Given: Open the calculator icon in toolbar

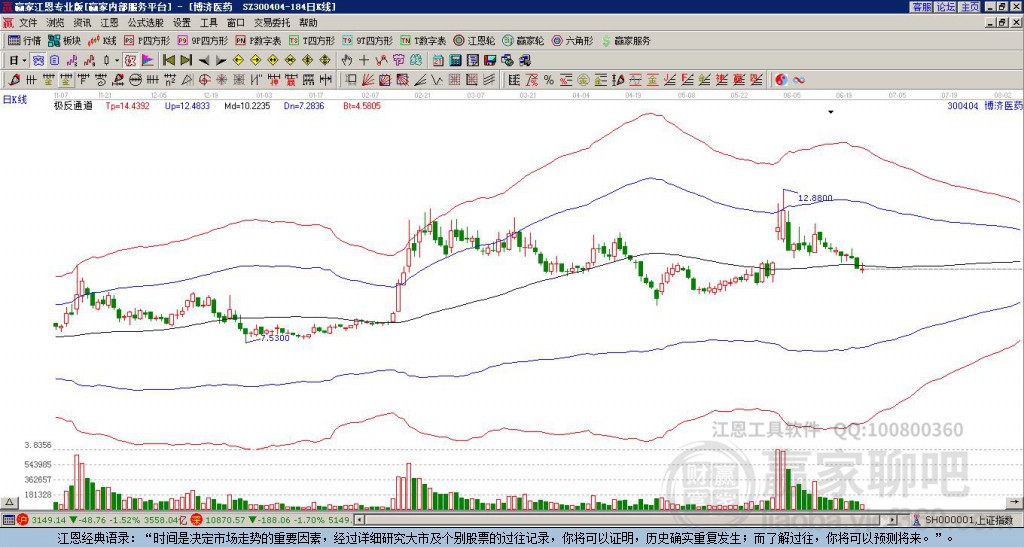Looking at the screenshot, I should 455,60.
